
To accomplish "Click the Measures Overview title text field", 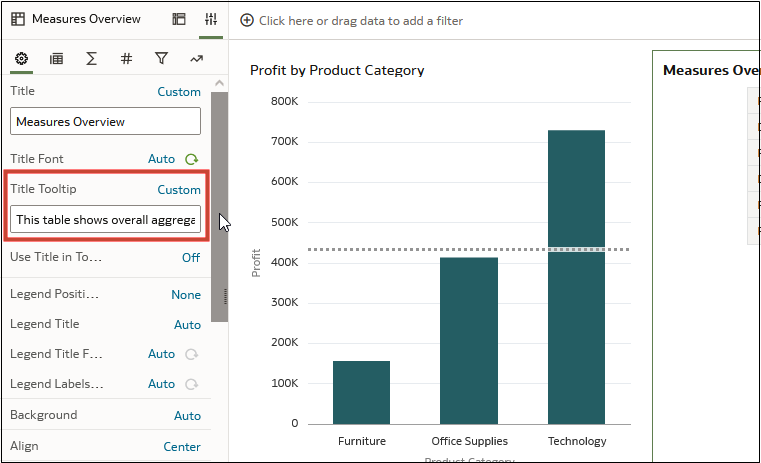I will click(105, 122).
